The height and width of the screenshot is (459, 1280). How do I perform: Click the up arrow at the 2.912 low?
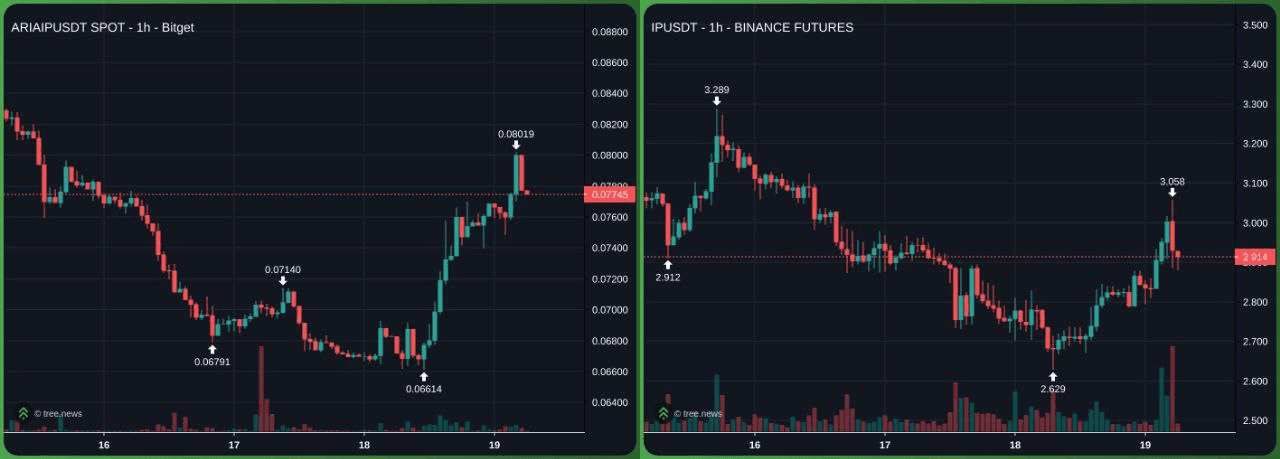click(x=668, y=265)
